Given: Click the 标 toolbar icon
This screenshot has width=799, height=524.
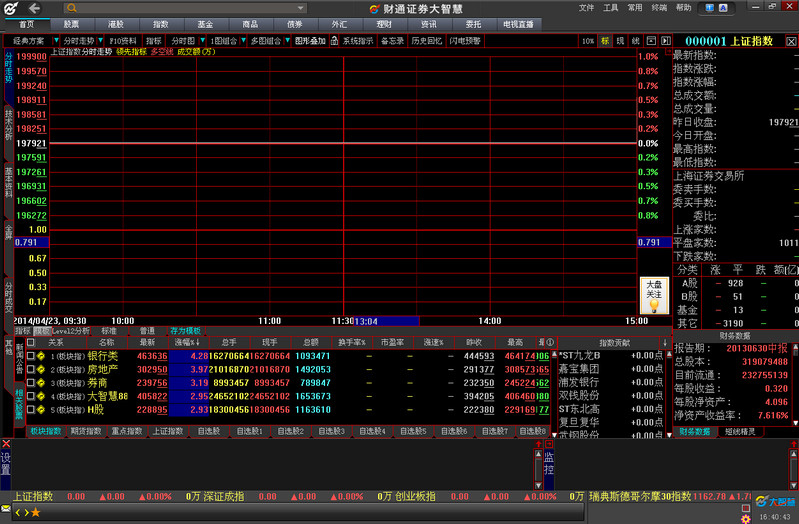Looking at the screenshot, I should [605, 41].
